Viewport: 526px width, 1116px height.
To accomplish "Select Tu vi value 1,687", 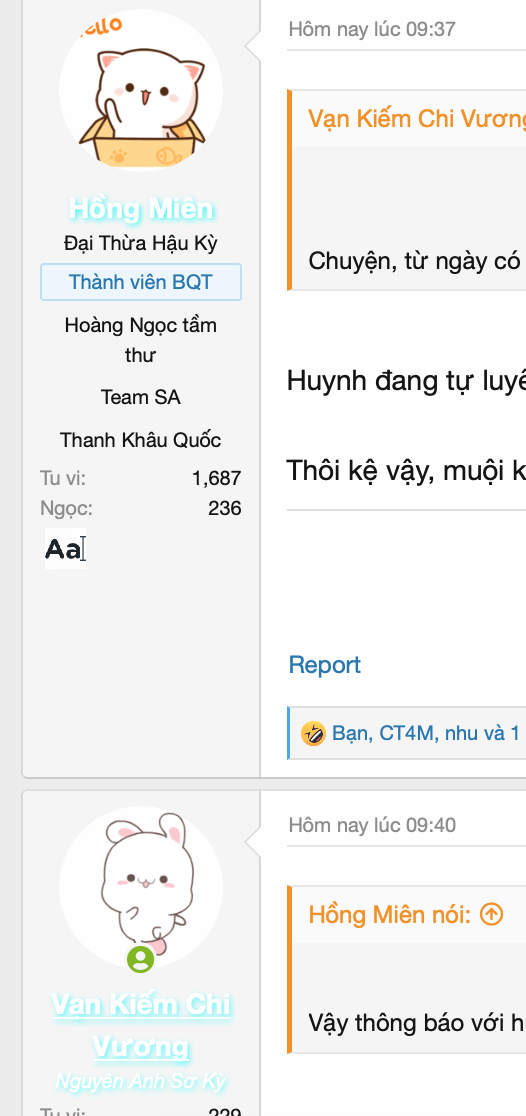I will (x=216, y=478).
